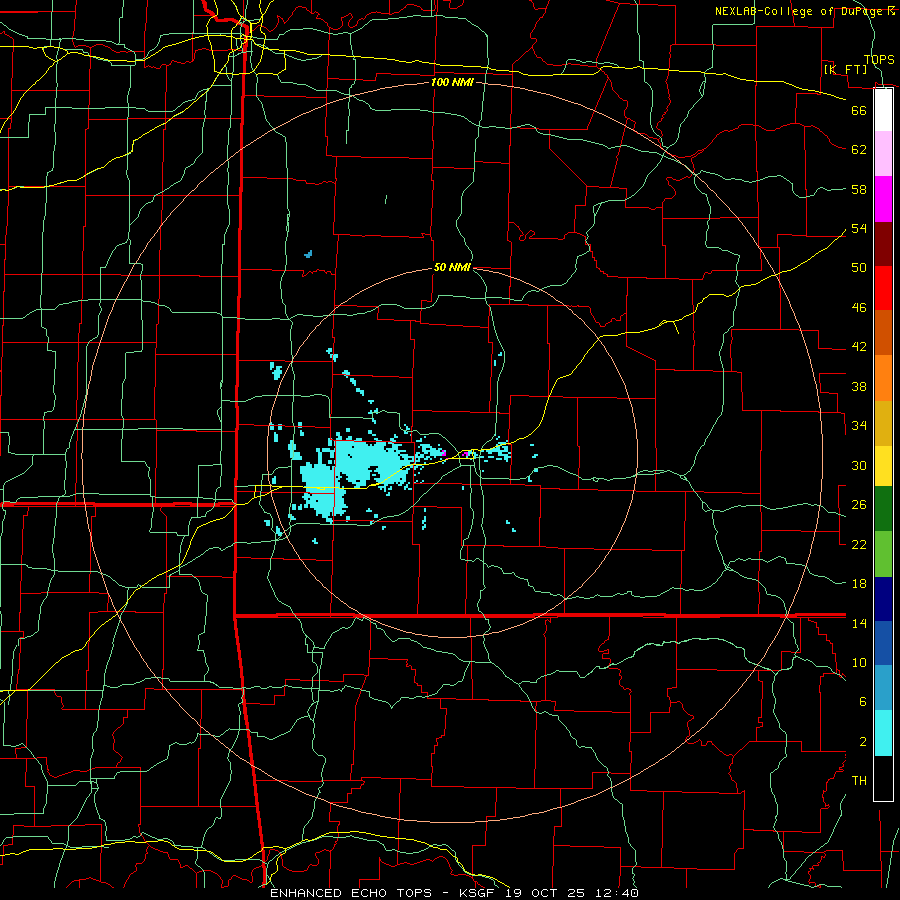Click the 66 legend value
Image resolution: width=900 pixels, height=900 pixels.
pos(859,110)
